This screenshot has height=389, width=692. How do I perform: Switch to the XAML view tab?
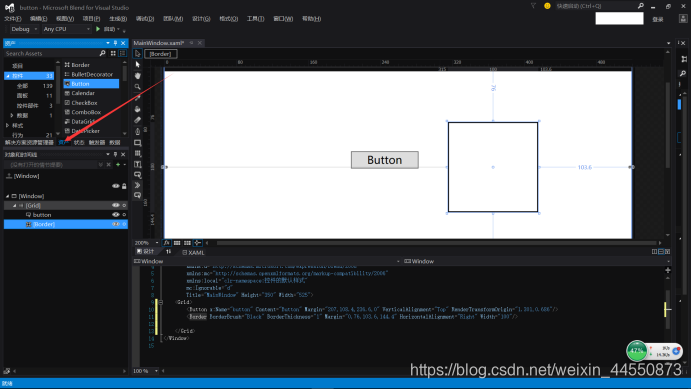pyautogui.click(x=193, y=253)
